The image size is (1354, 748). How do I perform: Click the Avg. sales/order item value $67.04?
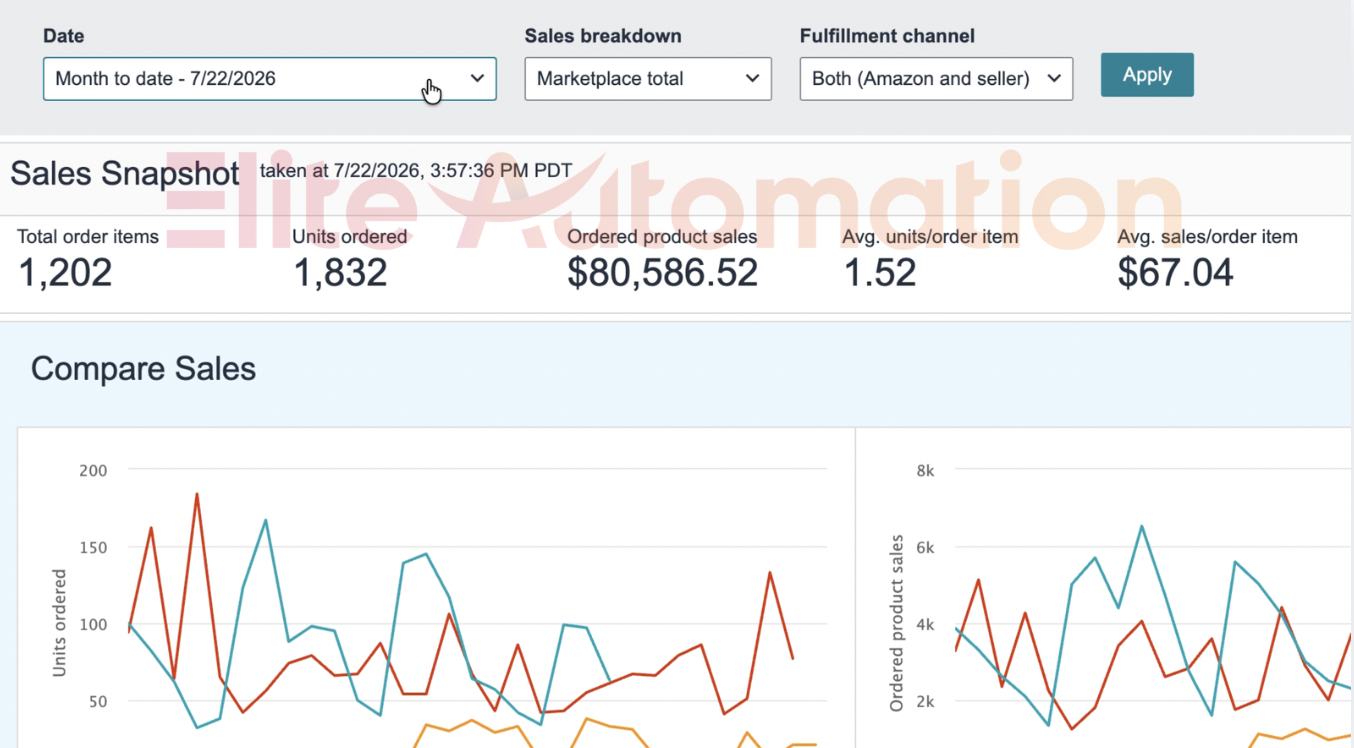tap(1176, 272)
